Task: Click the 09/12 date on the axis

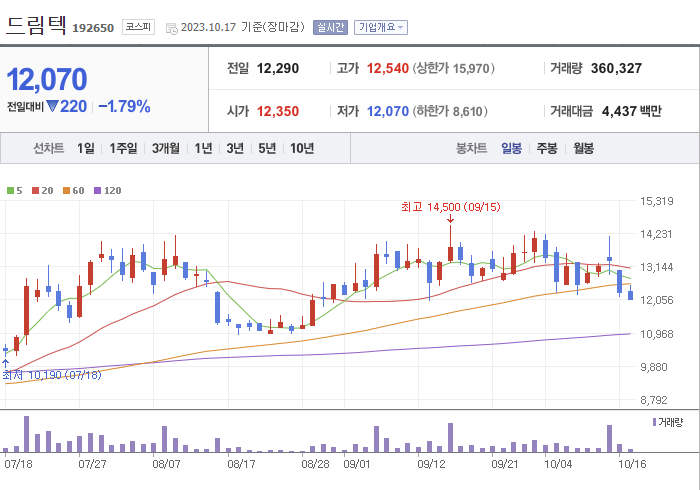Action: point(431,464)
